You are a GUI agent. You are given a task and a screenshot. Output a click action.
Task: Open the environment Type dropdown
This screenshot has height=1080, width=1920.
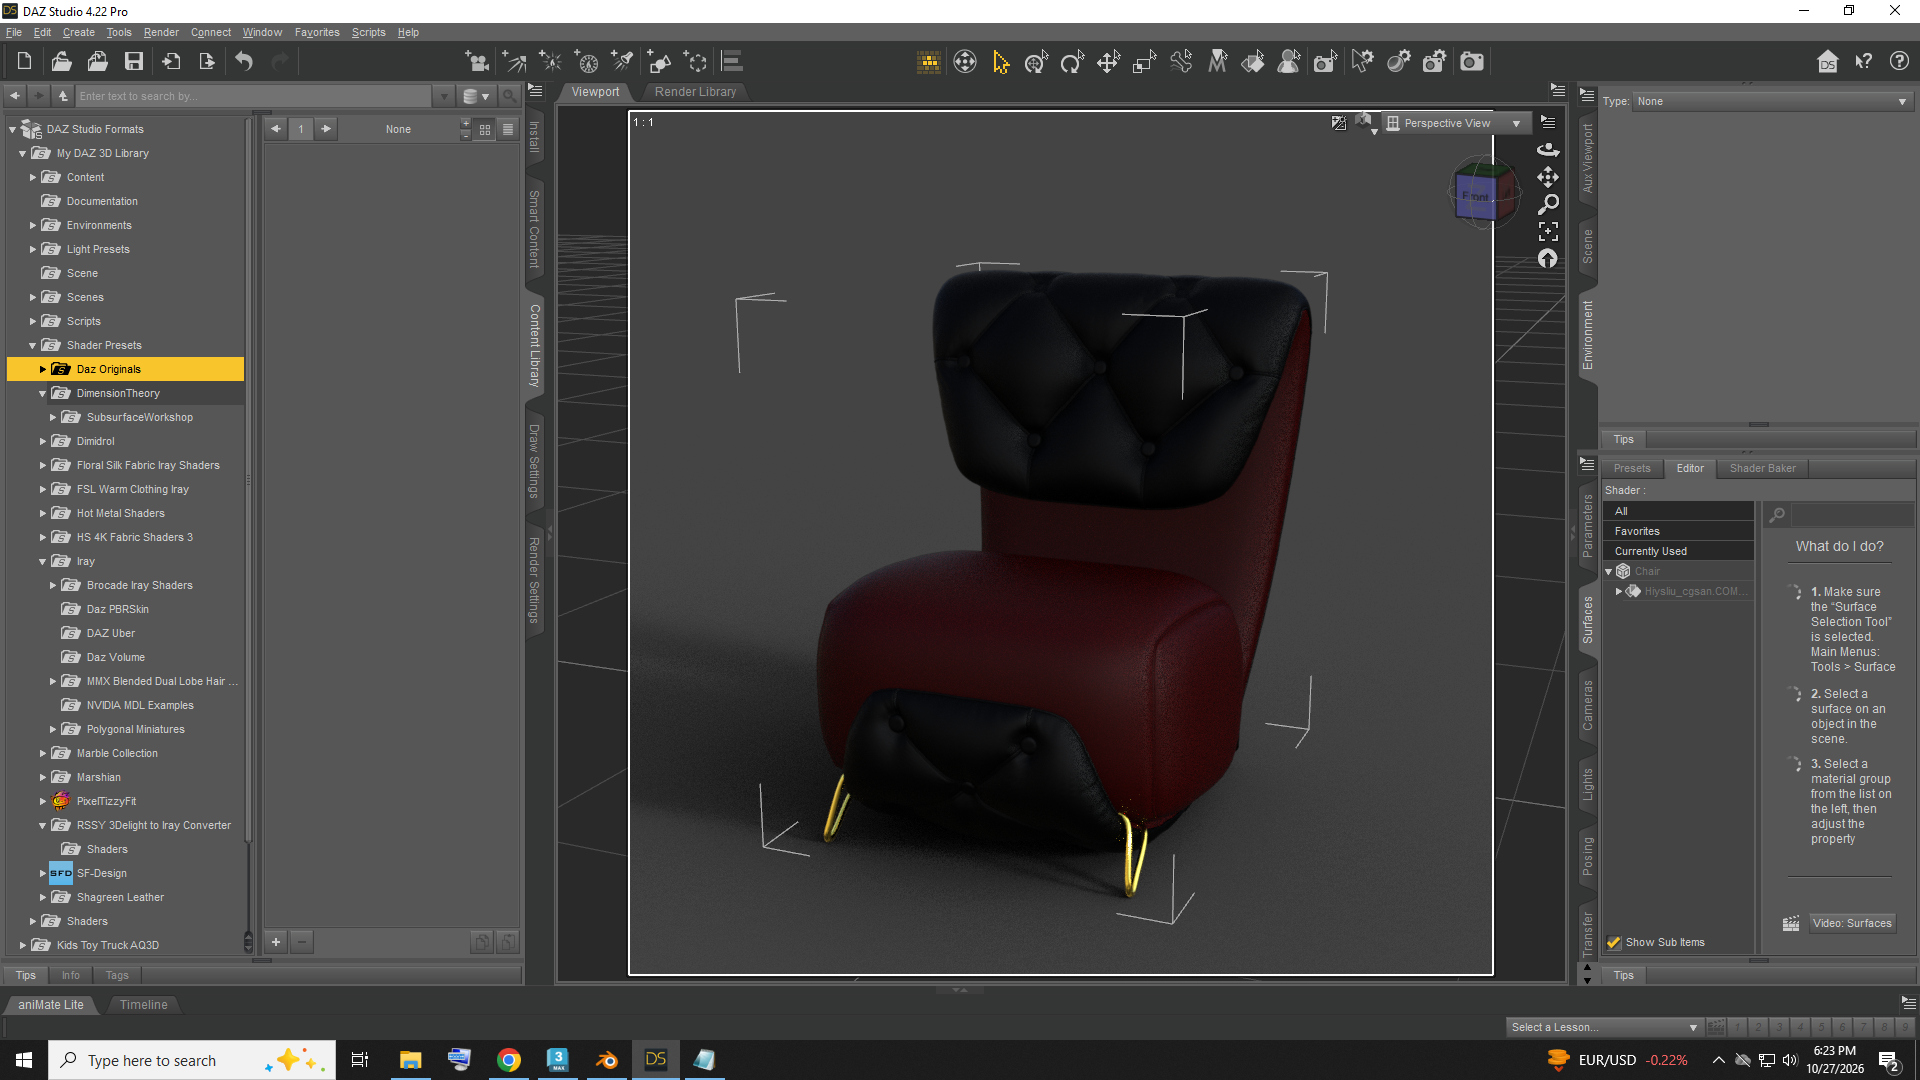(1772, 101)
